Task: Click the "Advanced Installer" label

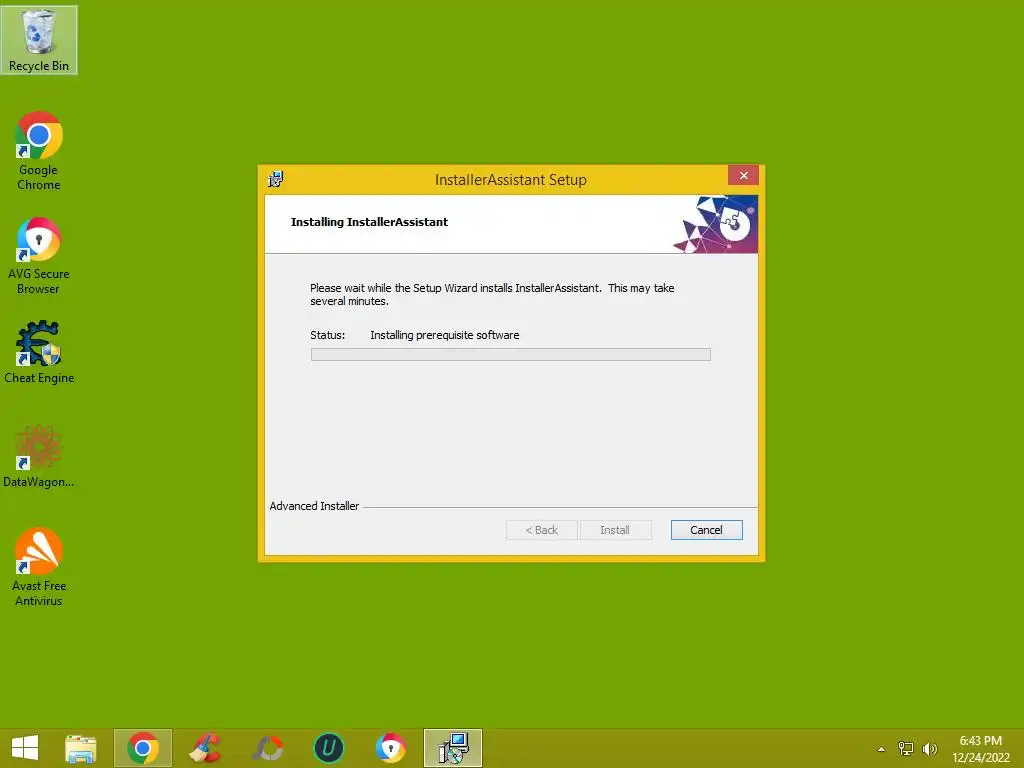Action: [314, 506]
